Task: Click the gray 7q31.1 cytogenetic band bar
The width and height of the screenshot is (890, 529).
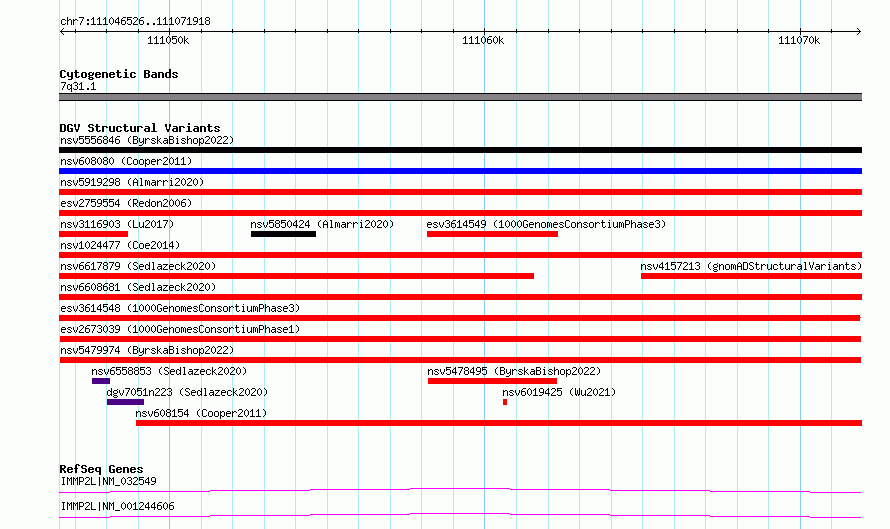Action: point(460,97)
